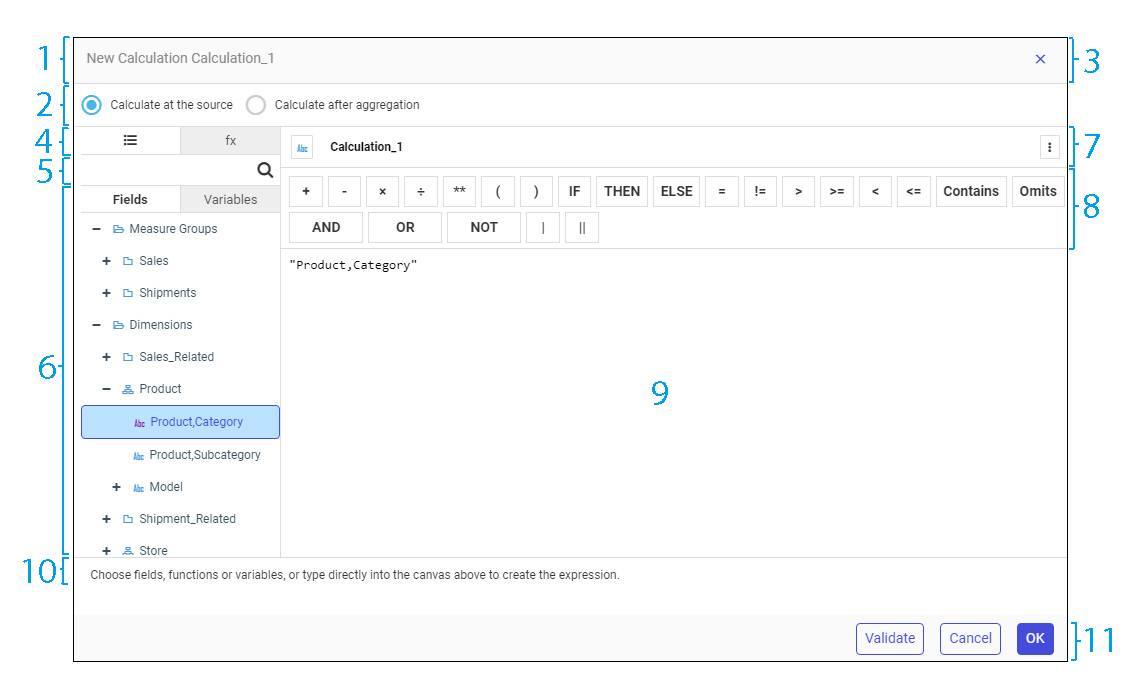Image resolution: width=1130 pixels, height=693 pixels.
Task: Open the Calculation_1 three-dot options menu
Action: click(1049, 147)
